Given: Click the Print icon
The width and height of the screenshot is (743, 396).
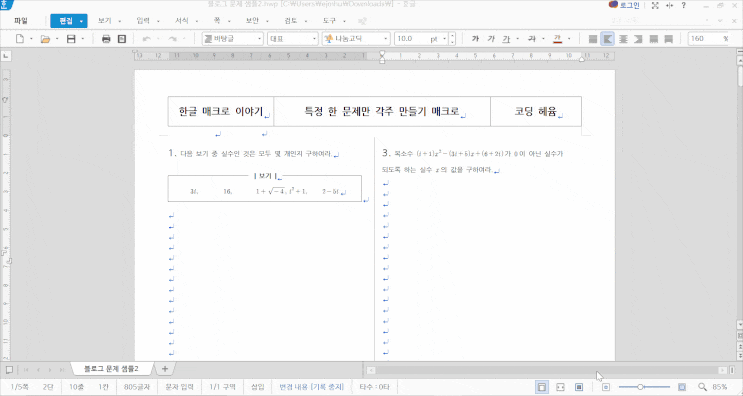Looking at the screenshot, I should [x=106, y=39].
